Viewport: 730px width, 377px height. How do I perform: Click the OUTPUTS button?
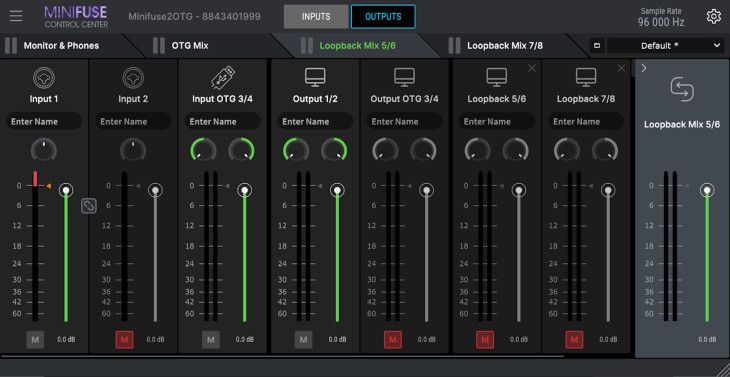383,17
